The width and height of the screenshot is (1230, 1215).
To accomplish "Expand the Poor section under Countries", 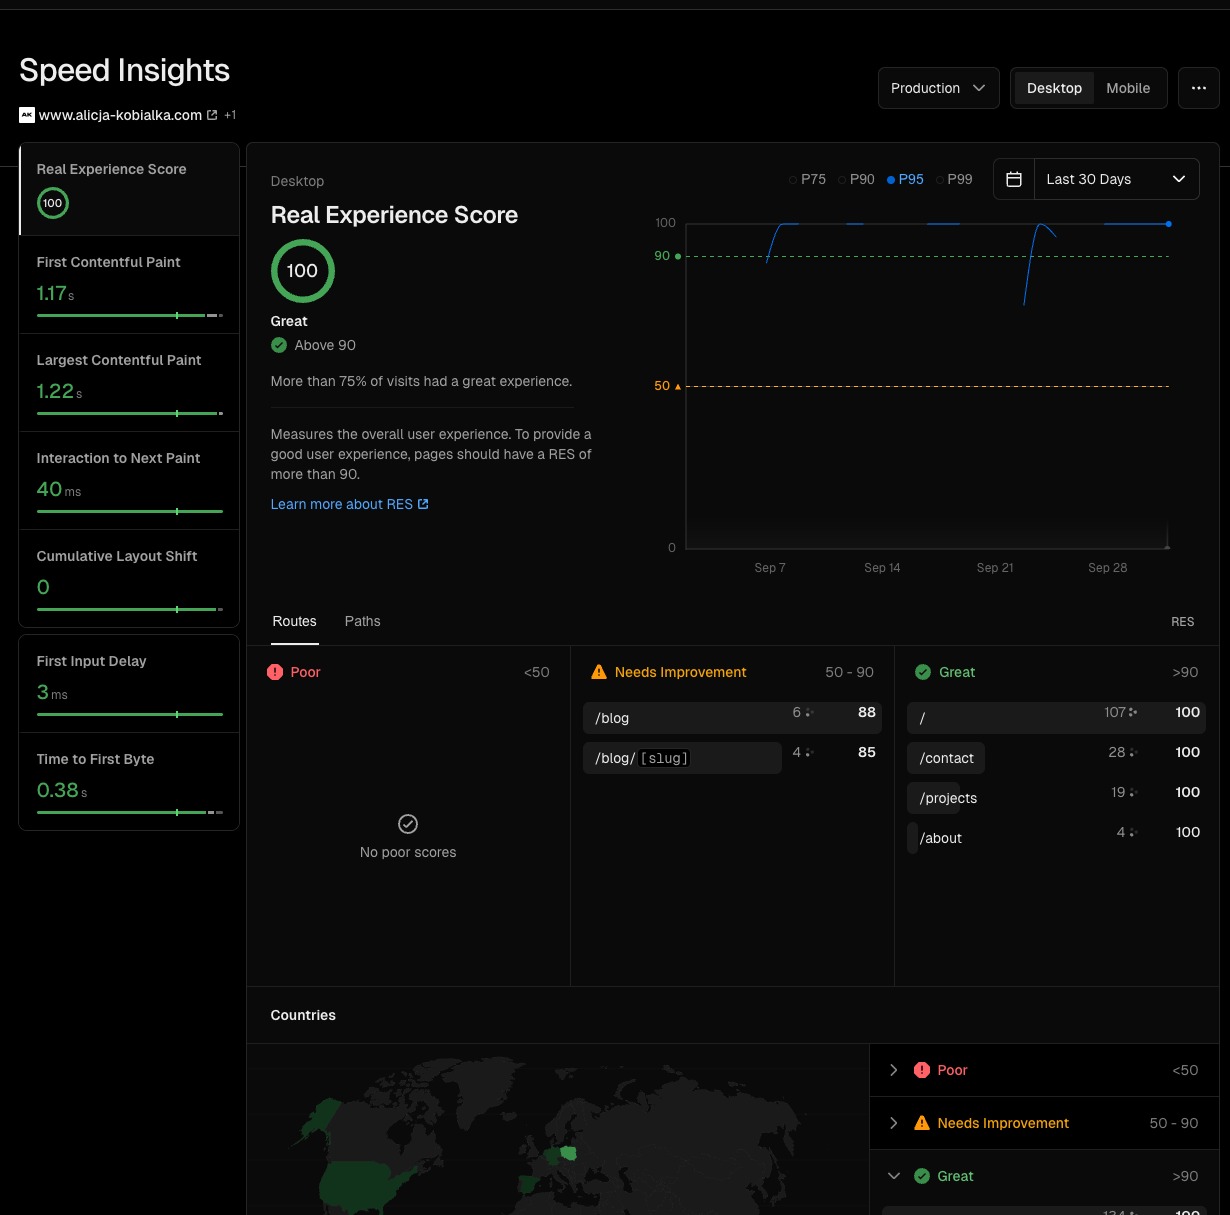I will coord(894,1070).
